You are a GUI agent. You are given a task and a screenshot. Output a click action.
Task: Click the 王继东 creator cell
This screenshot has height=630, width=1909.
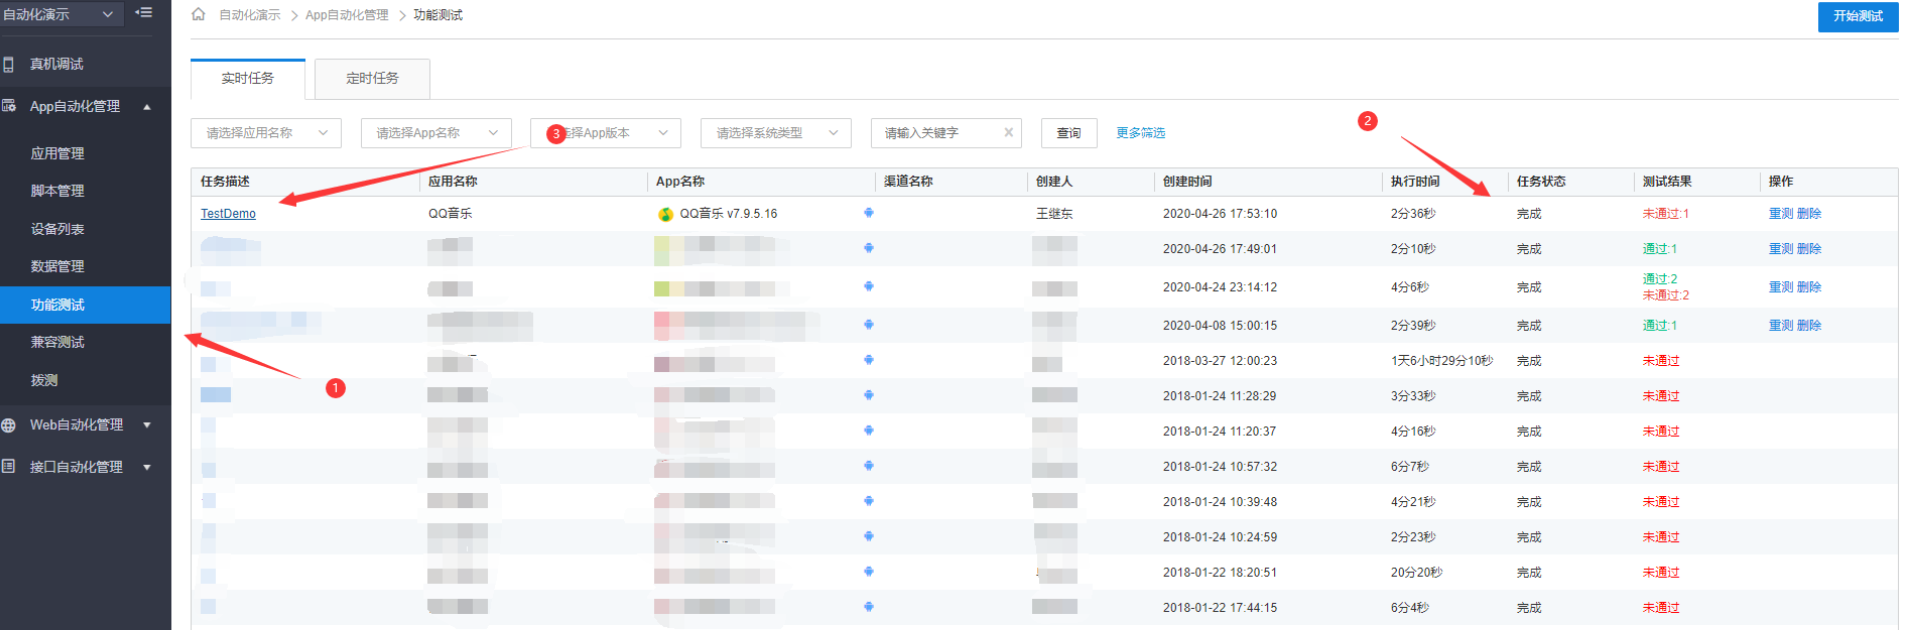pos(1054,214)
